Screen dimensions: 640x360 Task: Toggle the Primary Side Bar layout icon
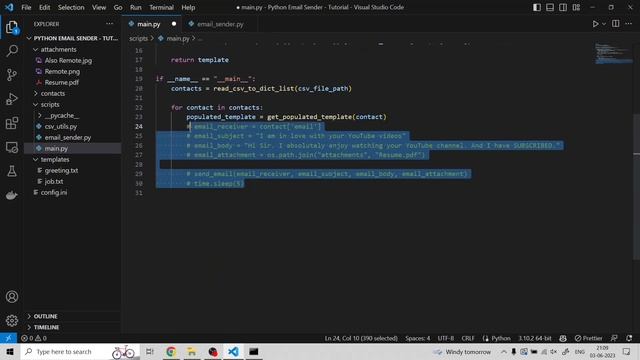click(x=537, y=7)
